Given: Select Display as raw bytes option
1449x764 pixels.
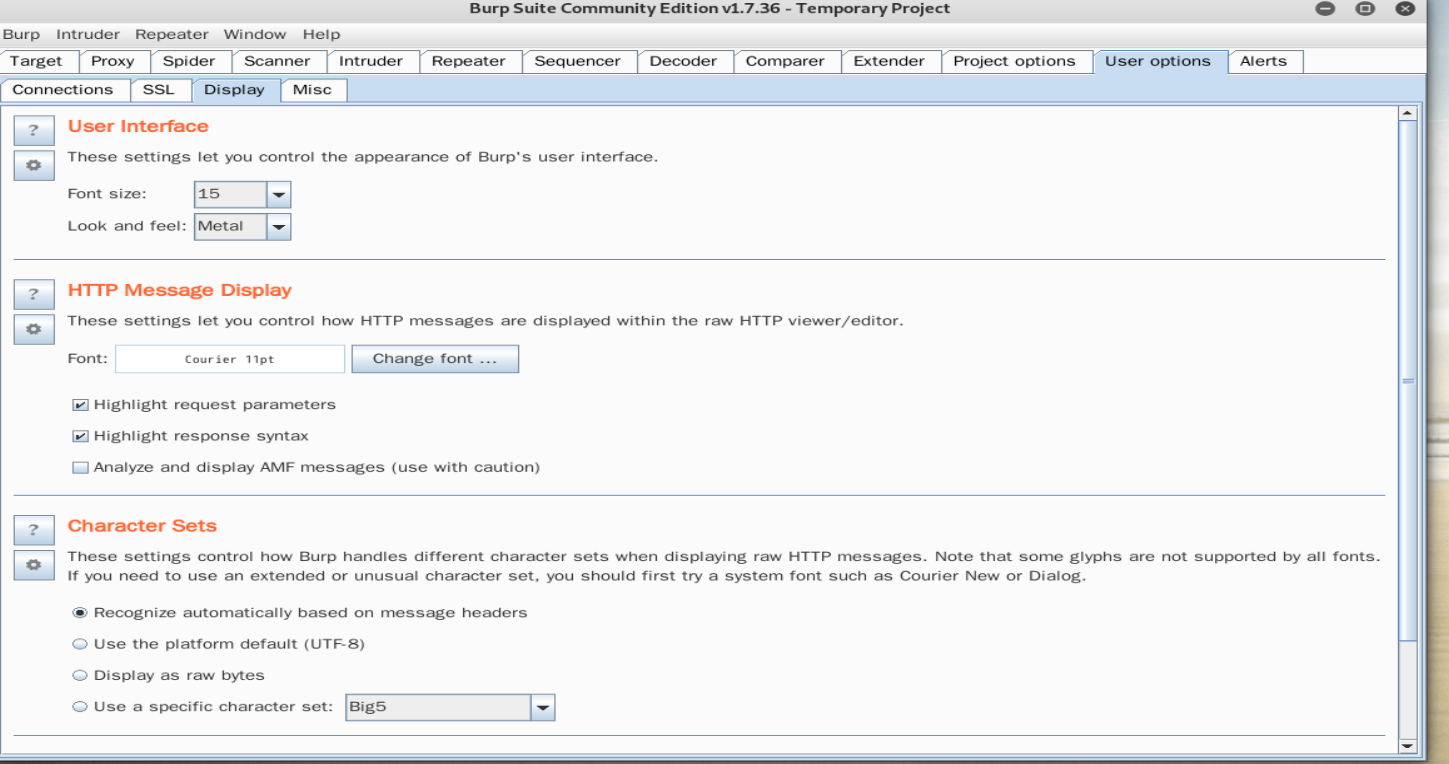Looking at the screenshot, I should point(80,675).
